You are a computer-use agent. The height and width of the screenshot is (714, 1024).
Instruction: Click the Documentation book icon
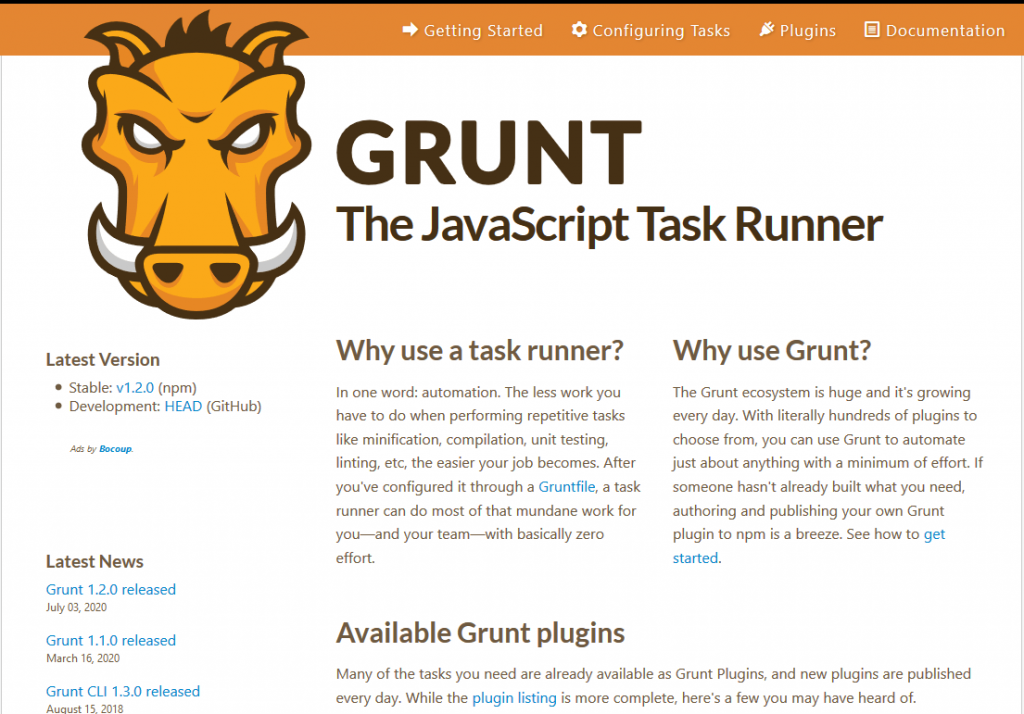tap(872, 29)
